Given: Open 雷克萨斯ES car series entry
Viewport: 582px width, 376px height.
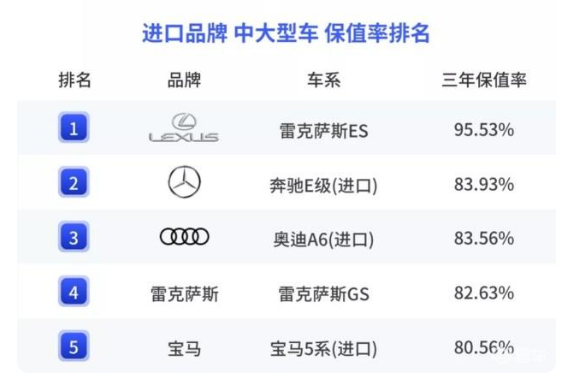Looking at the screenshot, I should click(x=324, y=131).
